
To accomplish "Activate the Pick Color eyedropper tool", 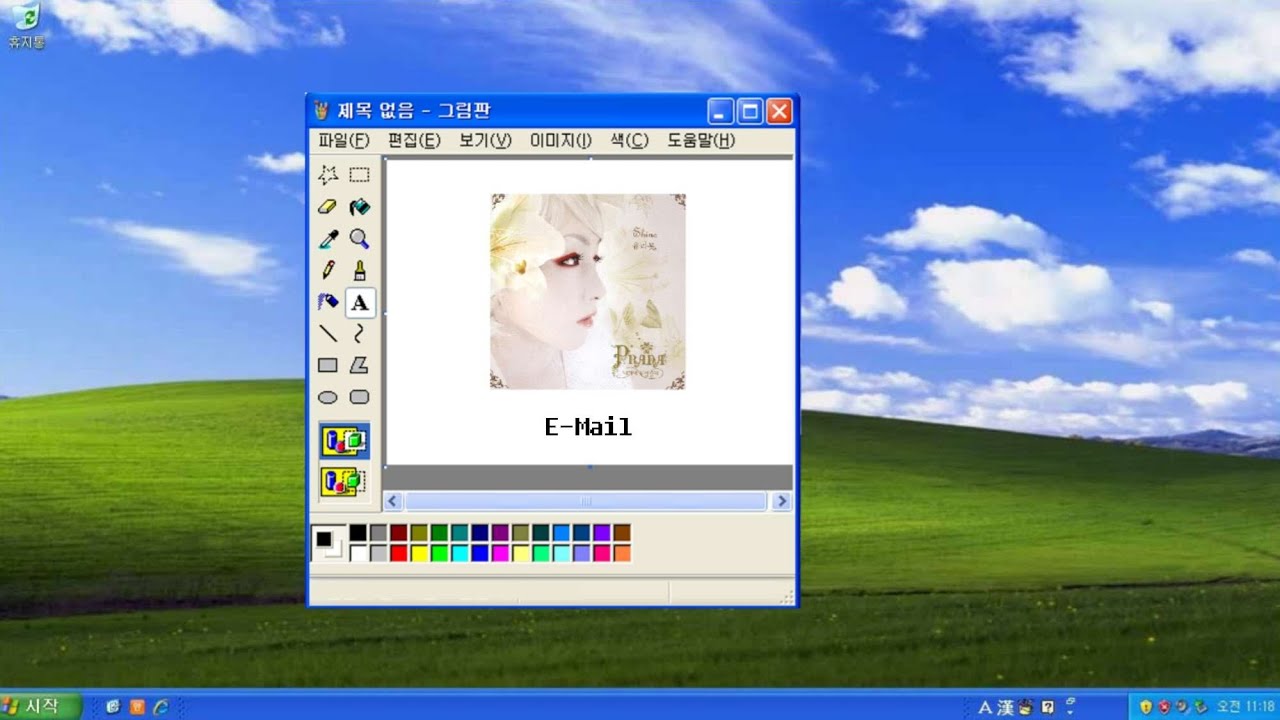I will tap(328, 239).
